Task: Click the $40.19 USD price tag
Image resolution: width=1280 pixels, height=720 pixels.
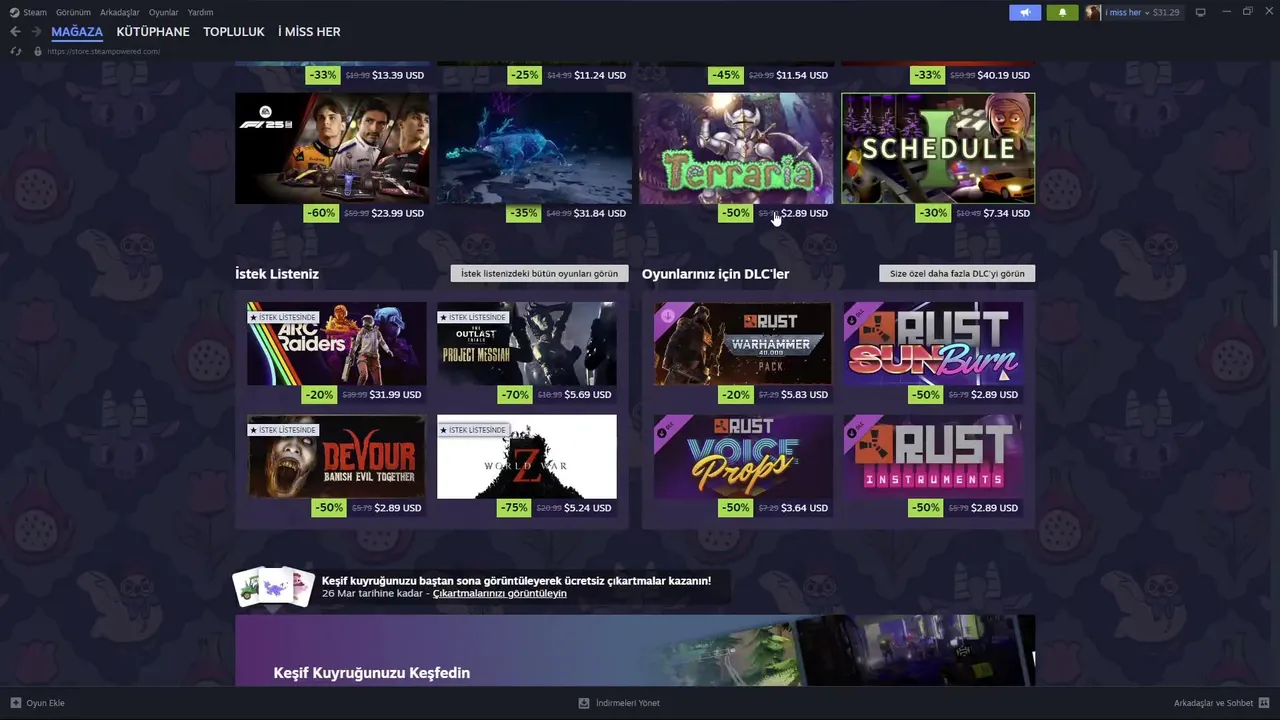Action: point(1004,75)
